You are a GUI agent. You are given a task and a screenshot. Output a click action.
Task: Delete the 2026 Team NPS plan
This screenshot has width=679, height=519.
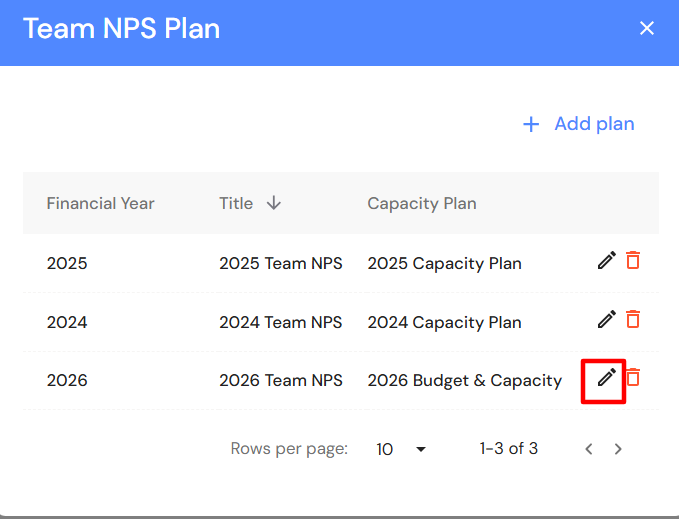[633, 378]
